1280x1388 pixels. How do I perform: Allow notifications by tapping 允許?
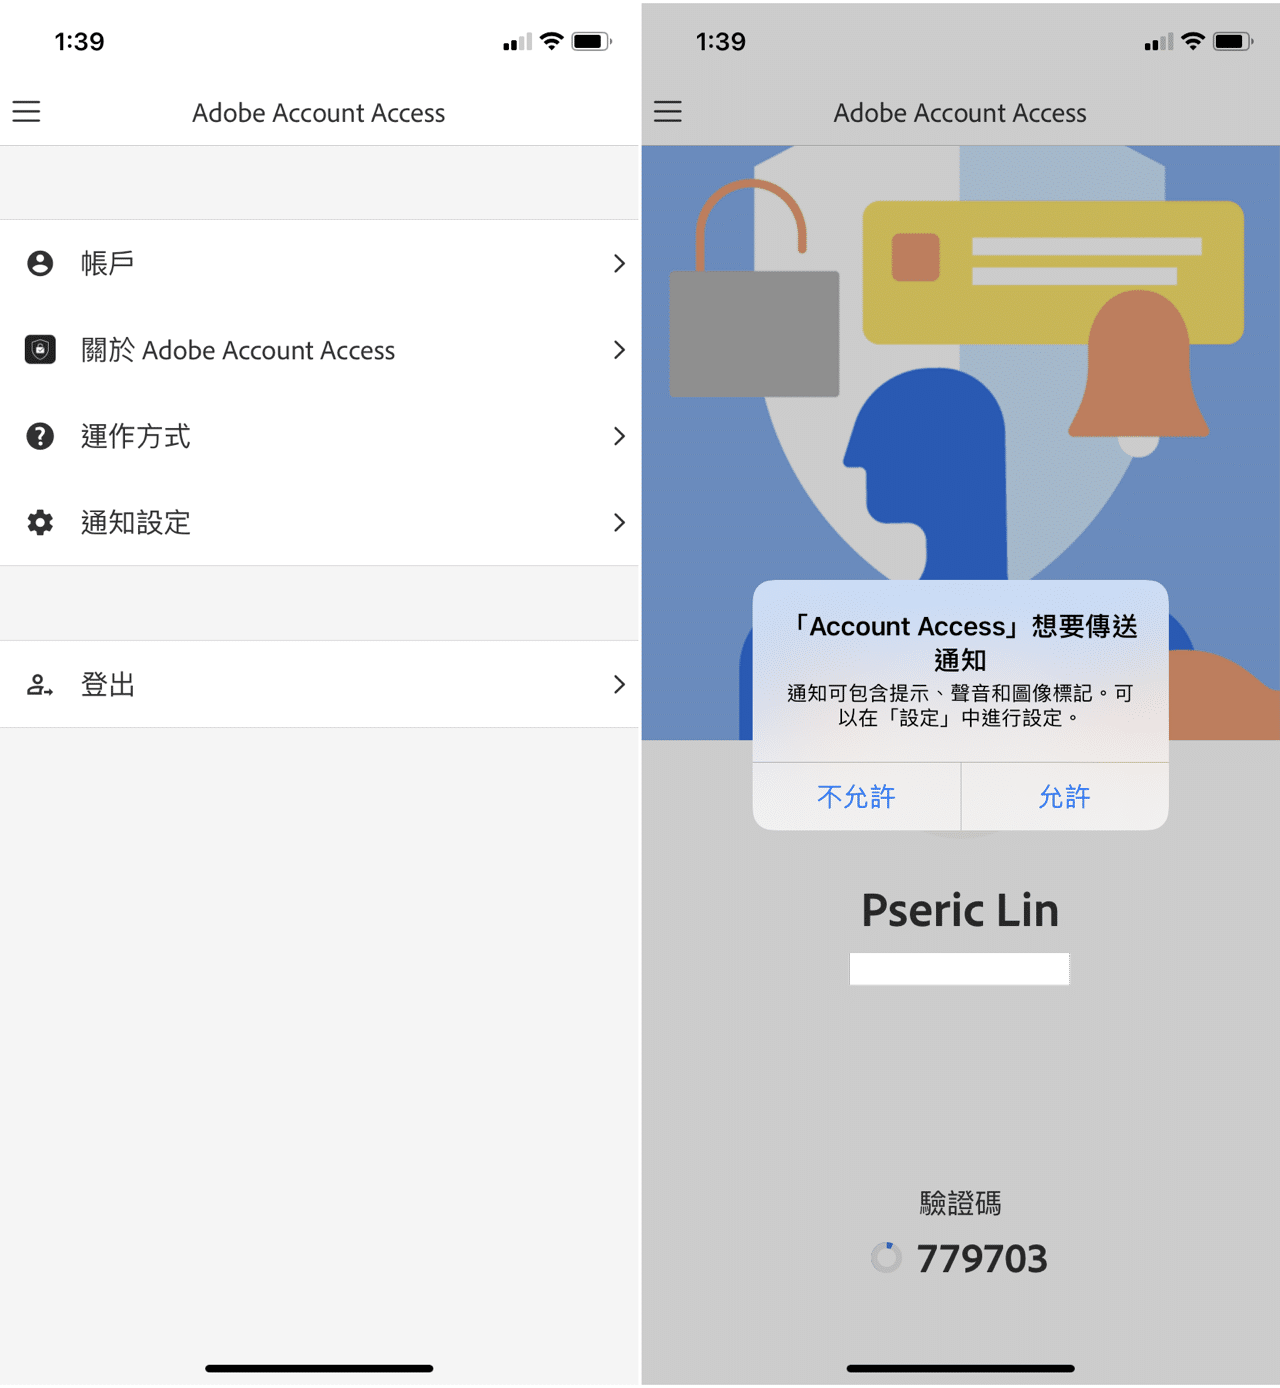click(x=1064, y=797)
